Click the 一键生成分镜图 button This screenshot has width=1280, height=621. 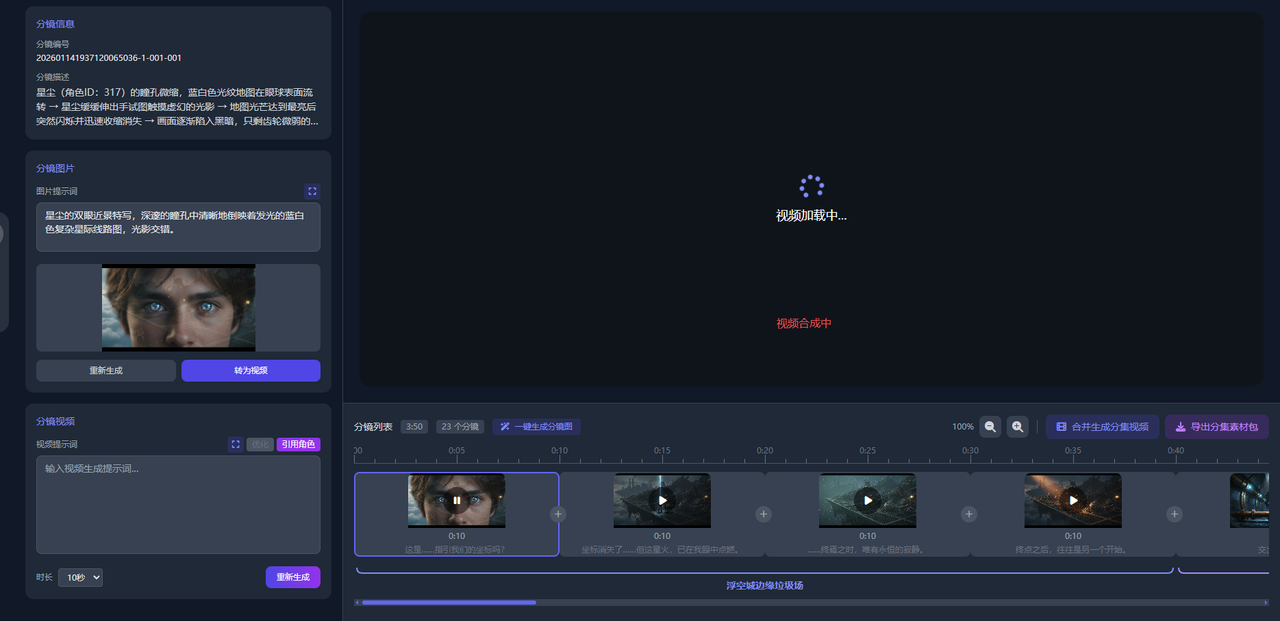coord(536,427)
